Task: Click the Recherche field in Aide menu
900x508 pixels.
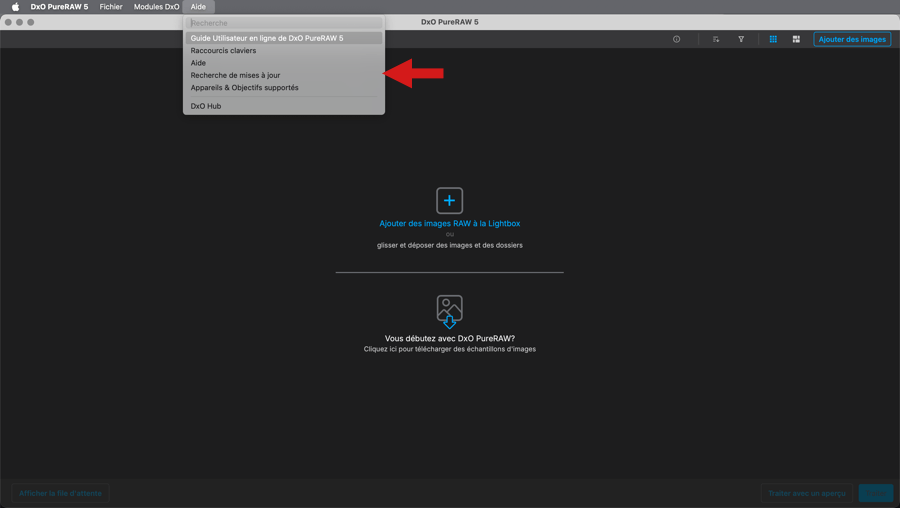Action: [284, 23]
